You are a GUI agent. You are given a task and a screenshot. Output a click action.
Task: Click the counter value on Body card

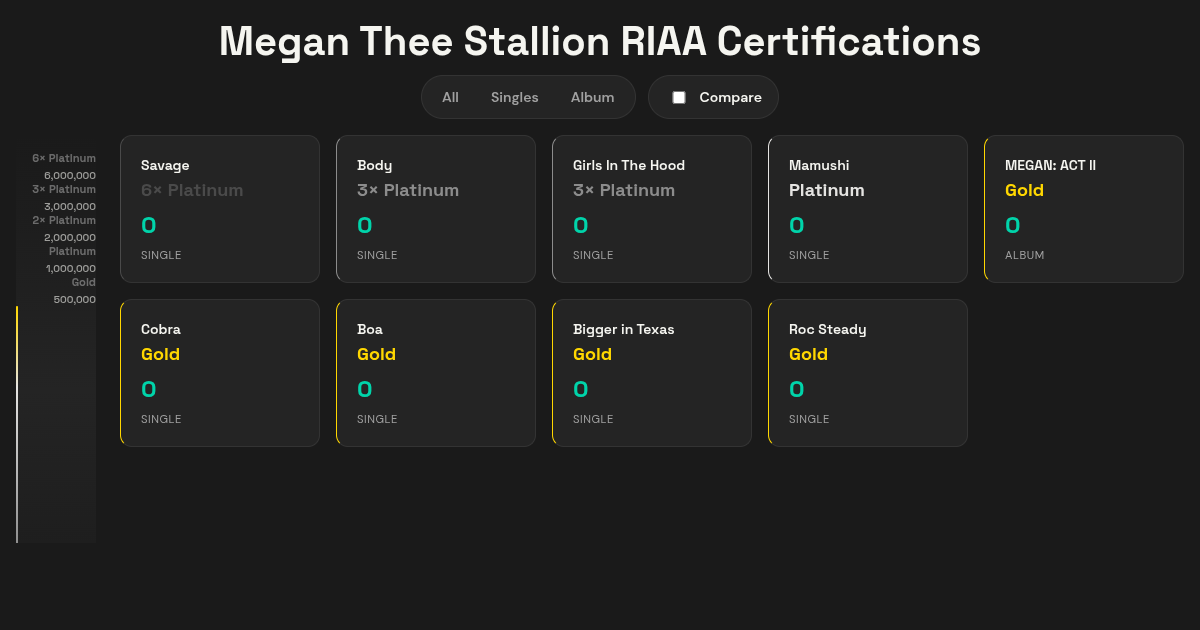point(365,225)
